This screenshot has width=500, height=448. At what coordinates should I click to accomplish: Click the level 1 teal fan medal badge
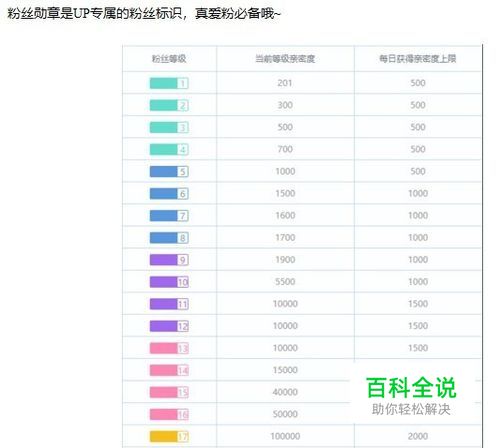(169, 83)
